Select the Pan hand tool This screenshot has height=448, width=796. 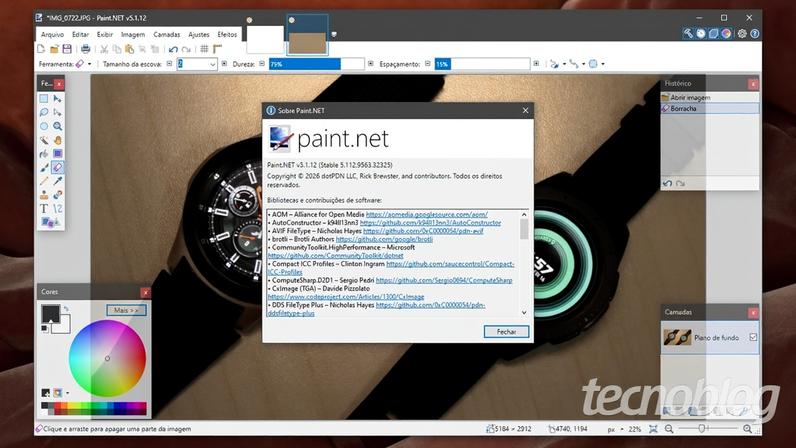coord(58,140)
